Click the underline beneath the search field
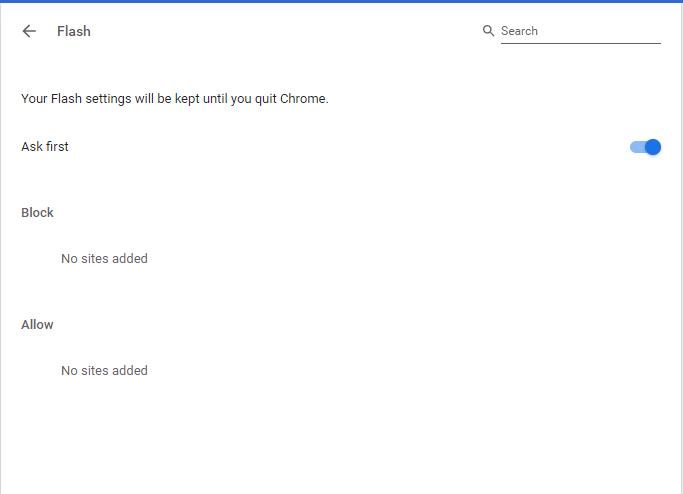 [x=580, y=43]
